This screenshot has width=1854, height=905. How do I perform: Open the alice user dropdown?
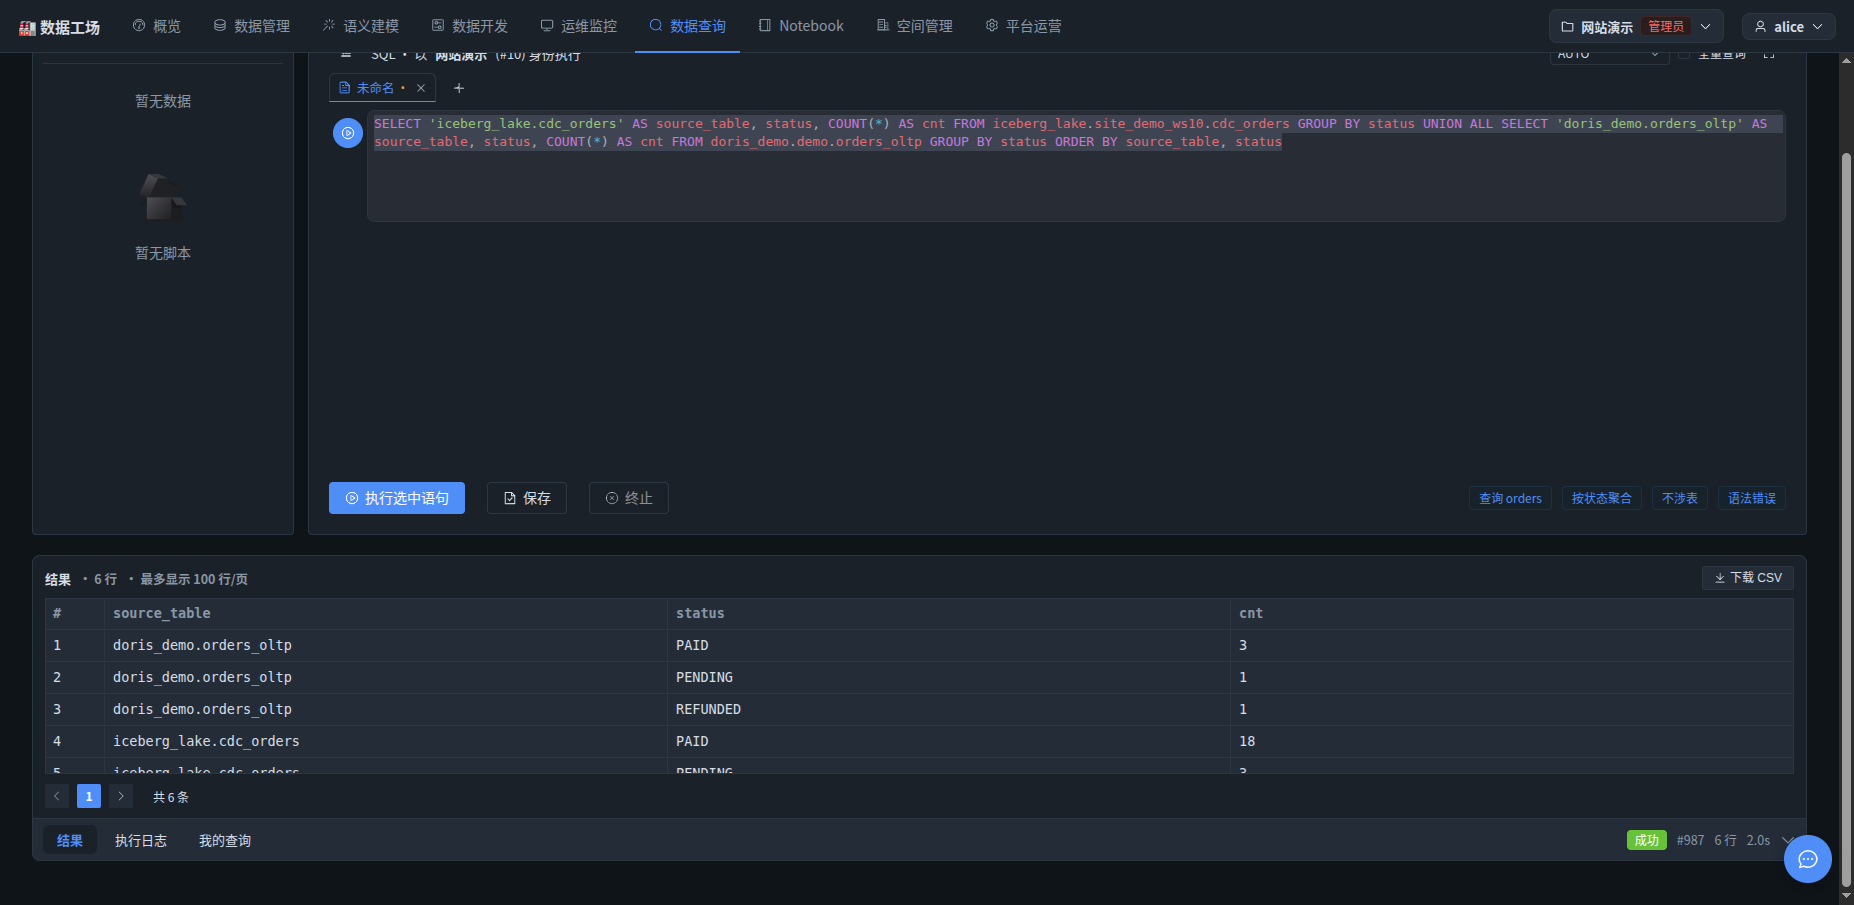click(1789, 27)
